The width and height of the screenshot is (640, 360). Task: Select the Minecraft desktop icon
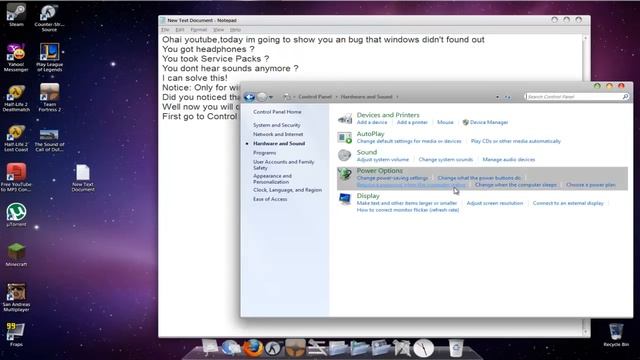click(16, 255)
